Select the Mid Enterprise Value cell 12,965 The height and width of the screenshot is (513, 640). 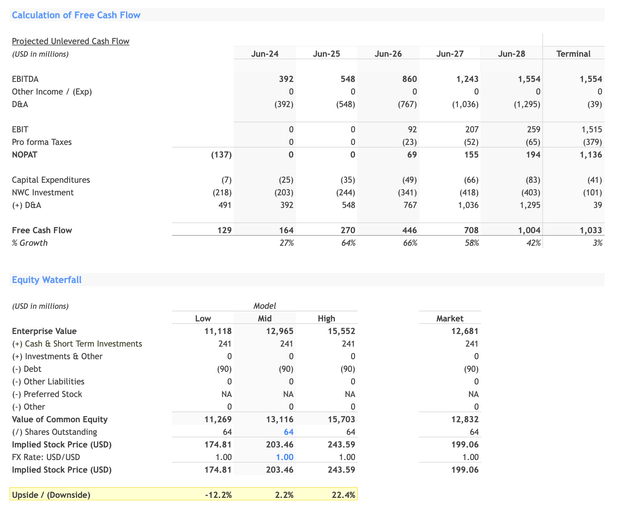(x=279, y=331)
